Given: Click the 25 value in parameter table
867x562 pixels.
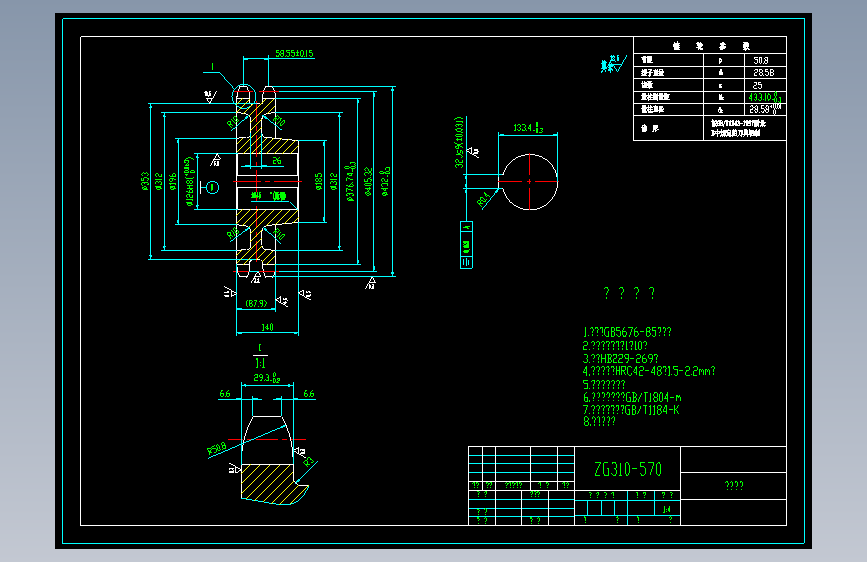Looking at the screenshot, I should 758,85.
